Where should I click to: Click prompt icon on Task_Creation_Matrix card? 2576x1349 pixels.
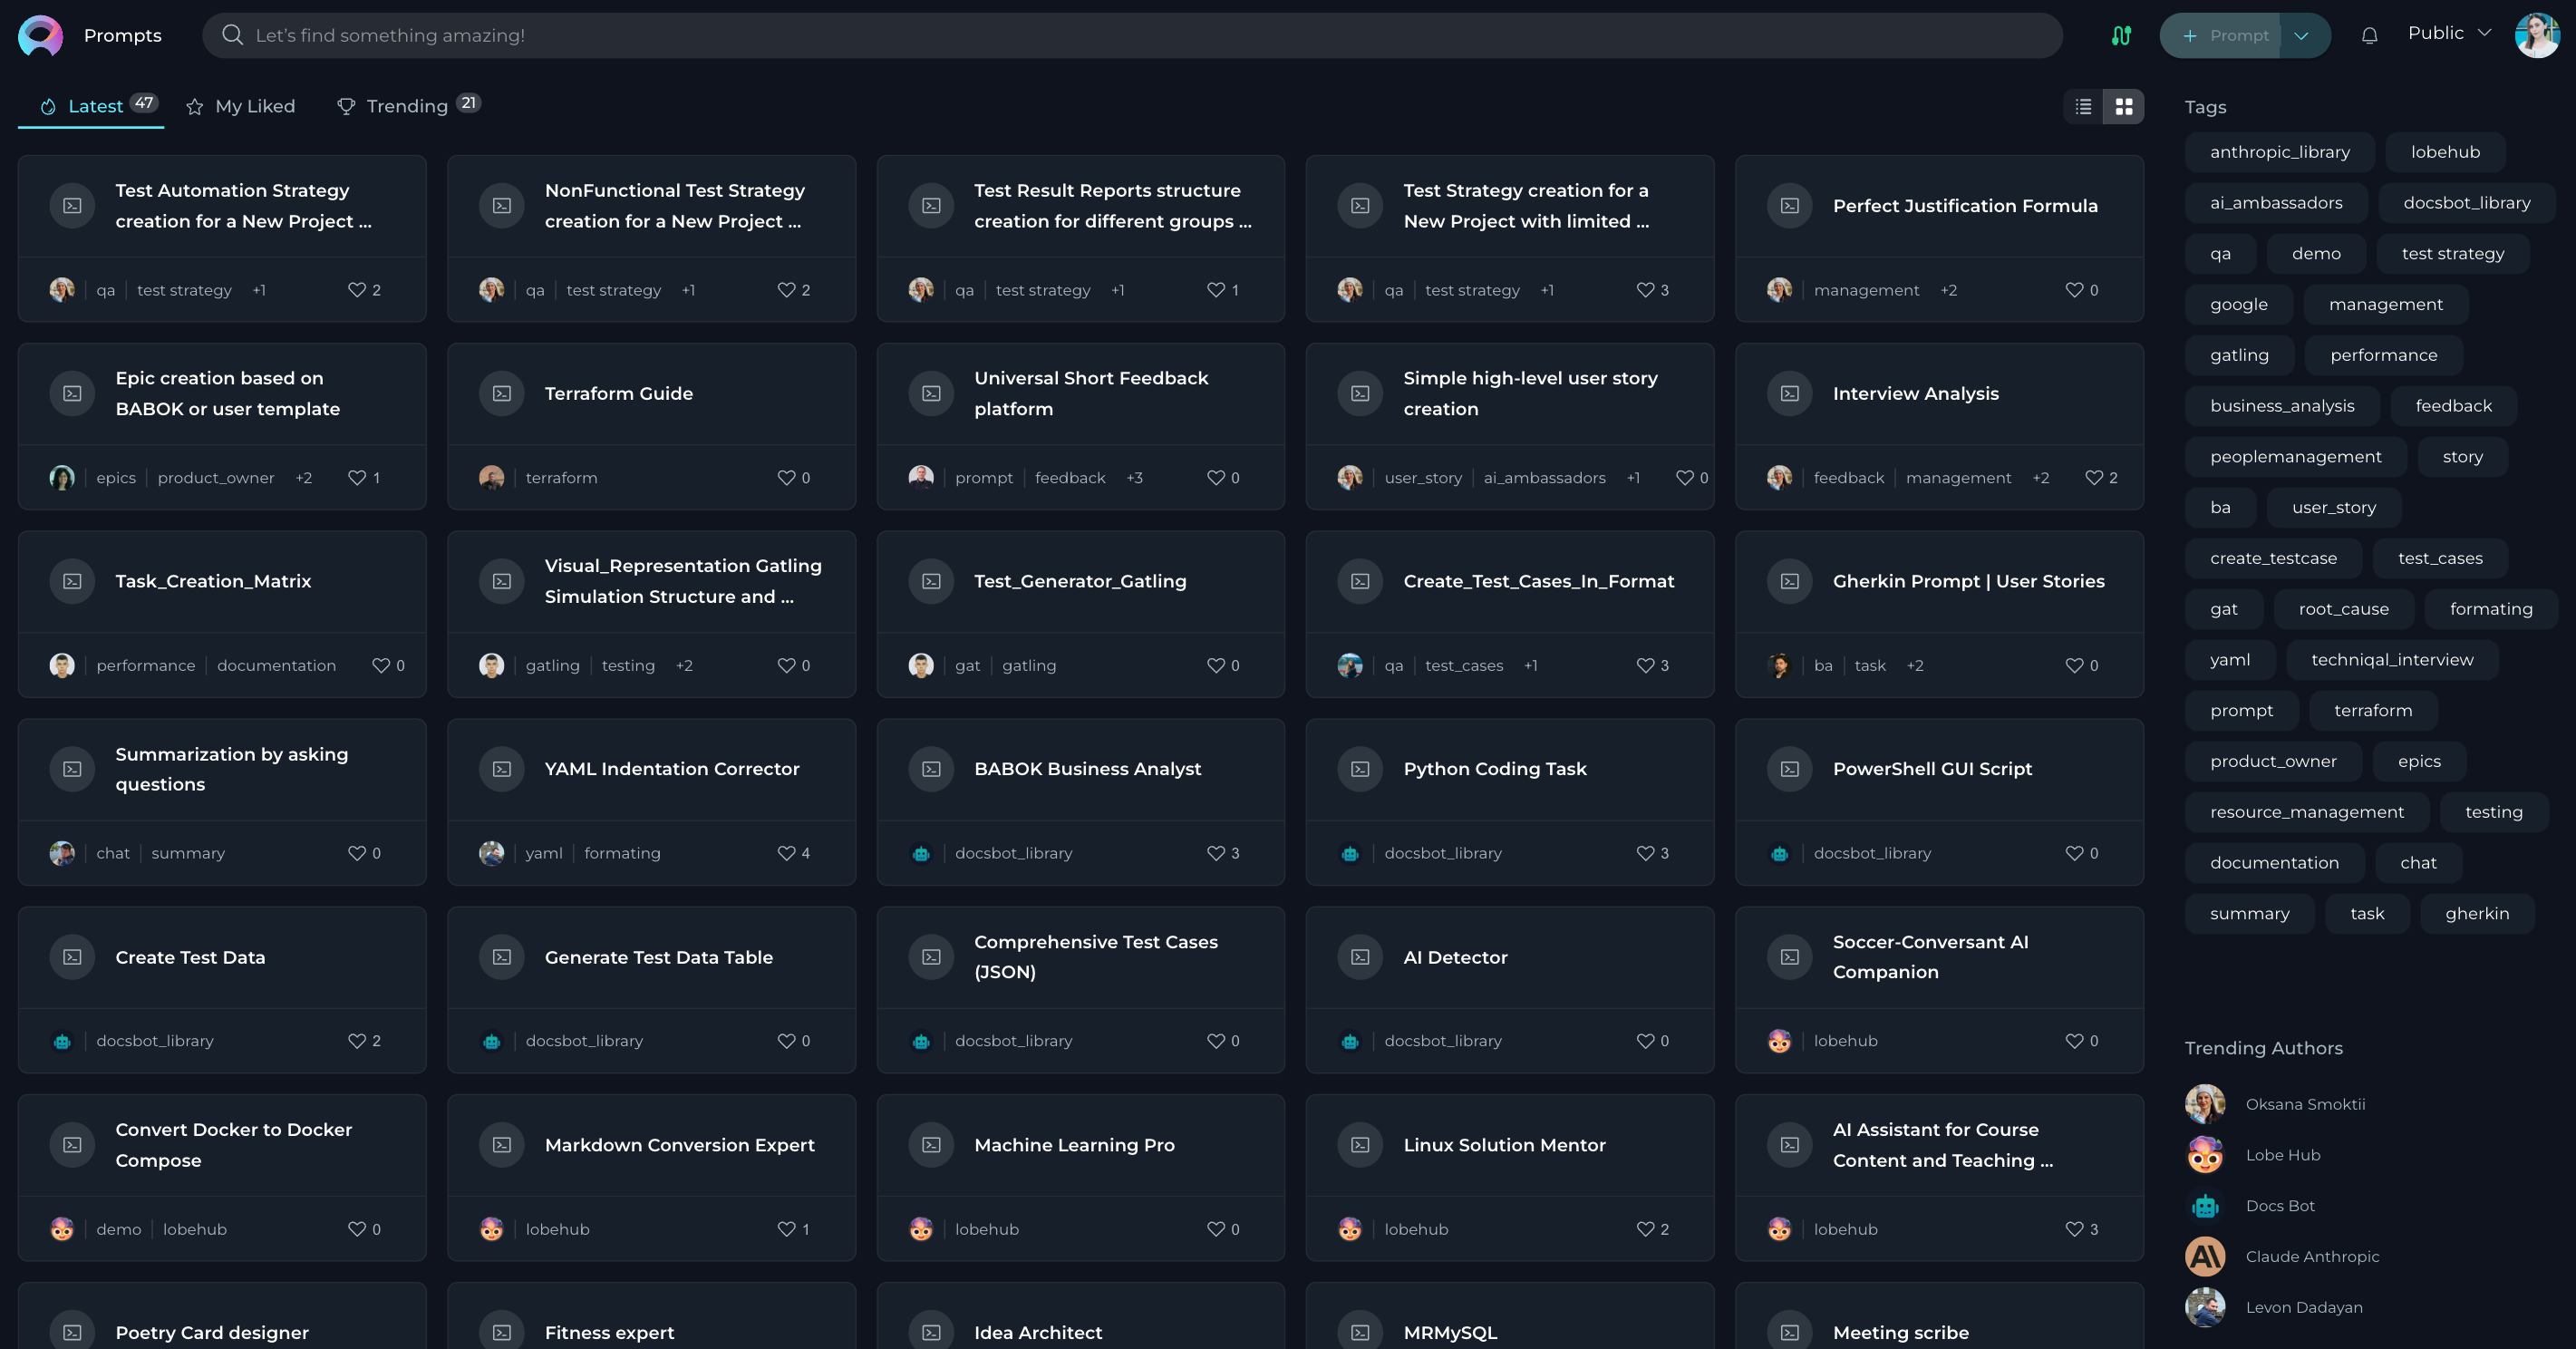click(x=73, y=581)
